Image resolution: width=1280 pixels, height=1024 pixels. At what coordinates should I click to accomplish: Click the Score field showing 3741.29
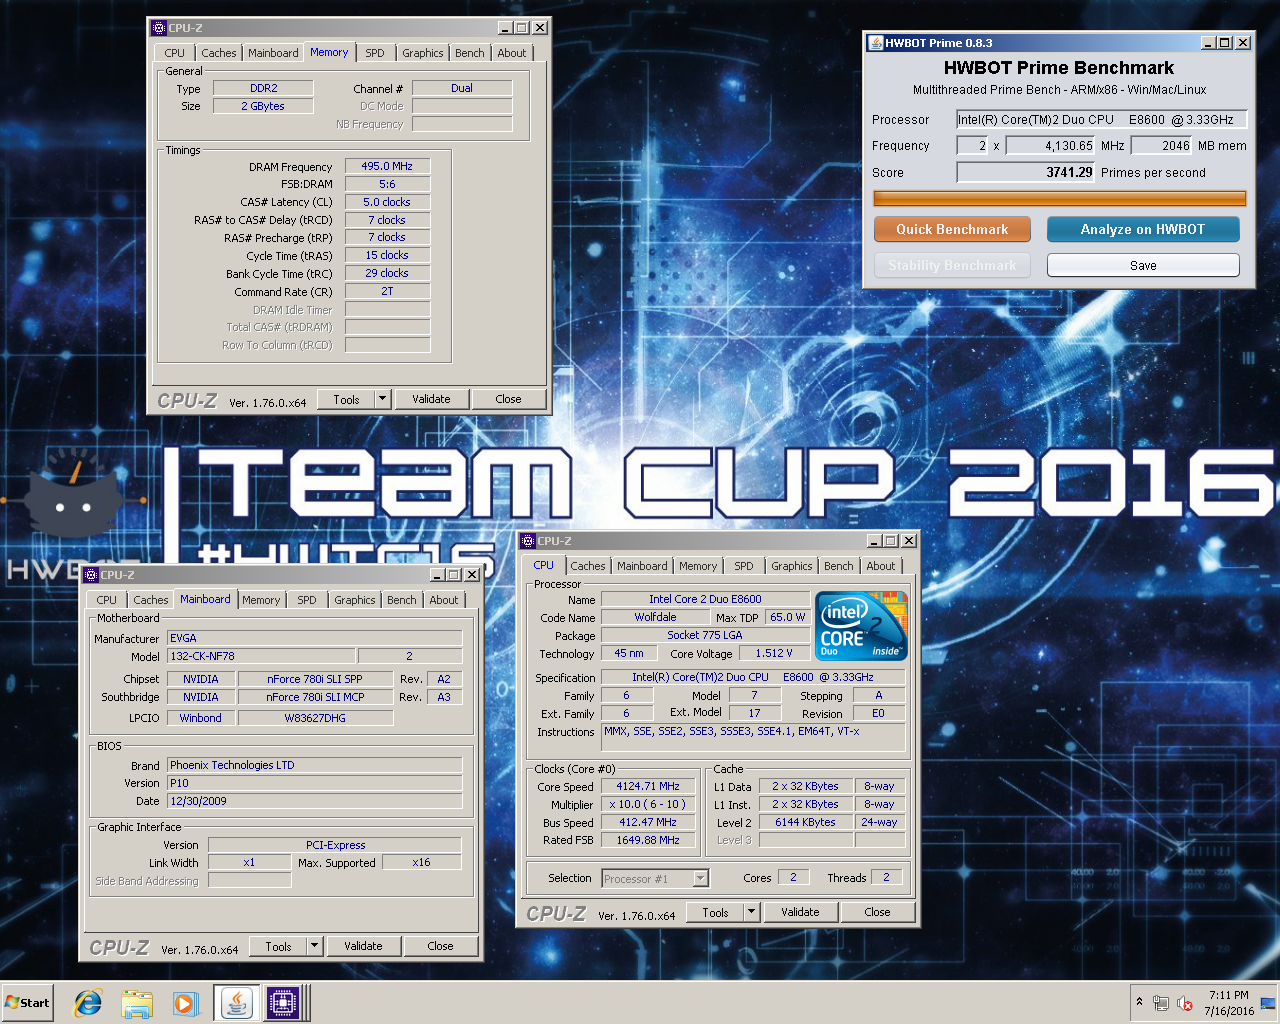(x=1026, y=172)
